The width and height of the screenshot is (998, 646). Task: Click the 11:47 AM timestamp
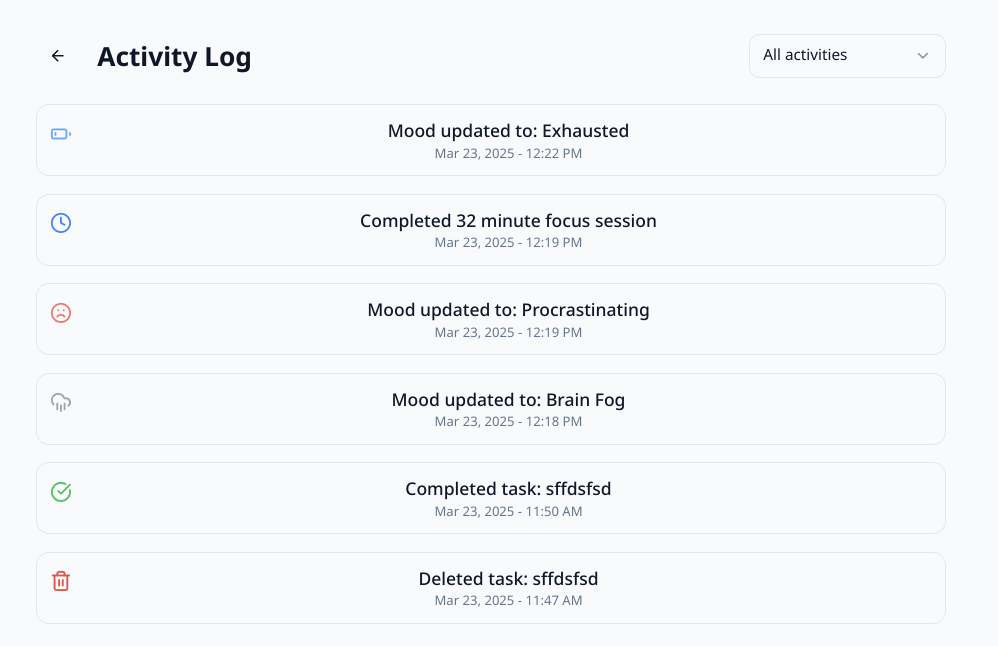(508, 601)
